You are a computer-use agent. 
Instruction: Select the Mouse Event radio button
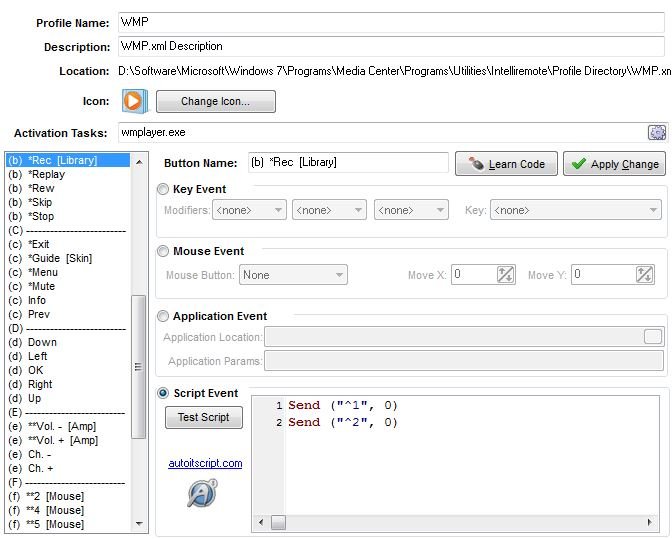click(x=163, y=251)
